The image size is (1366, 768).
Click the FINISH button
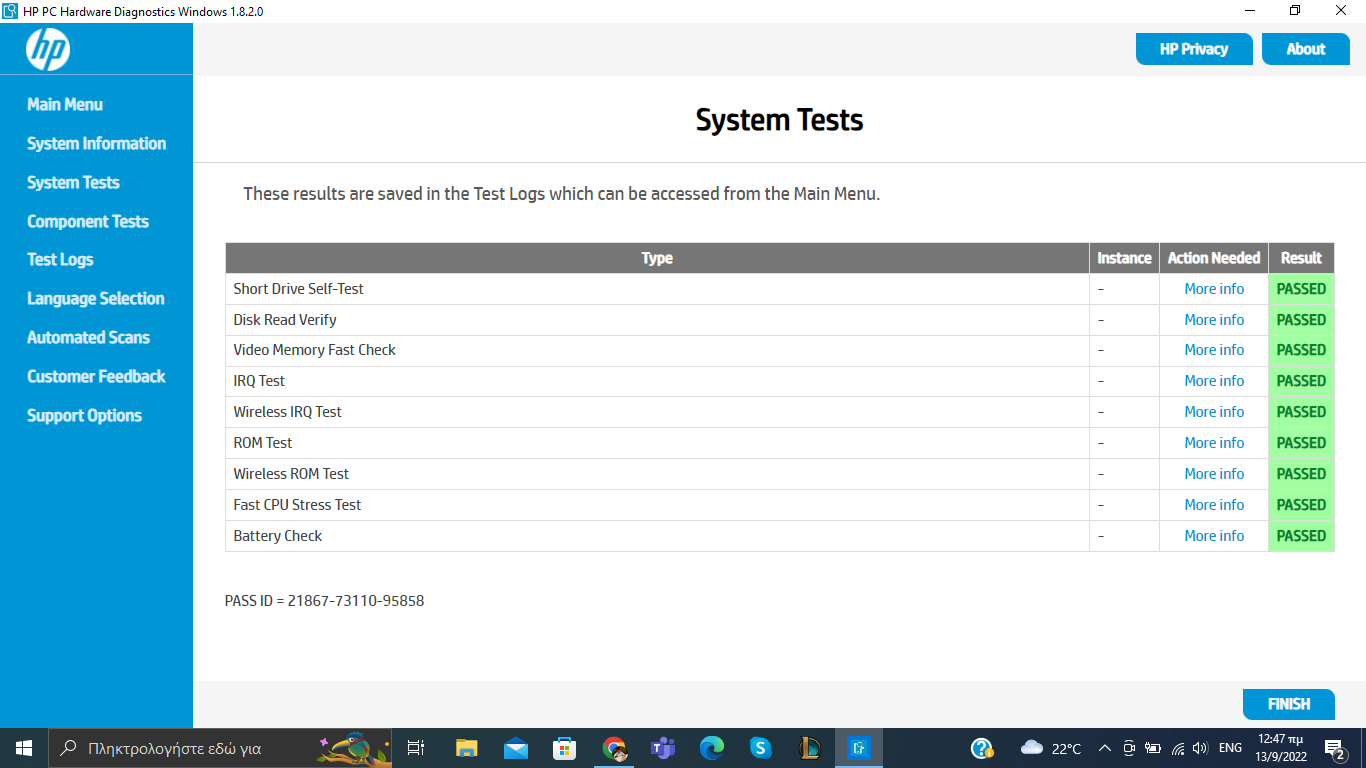tap(1289, 704)
